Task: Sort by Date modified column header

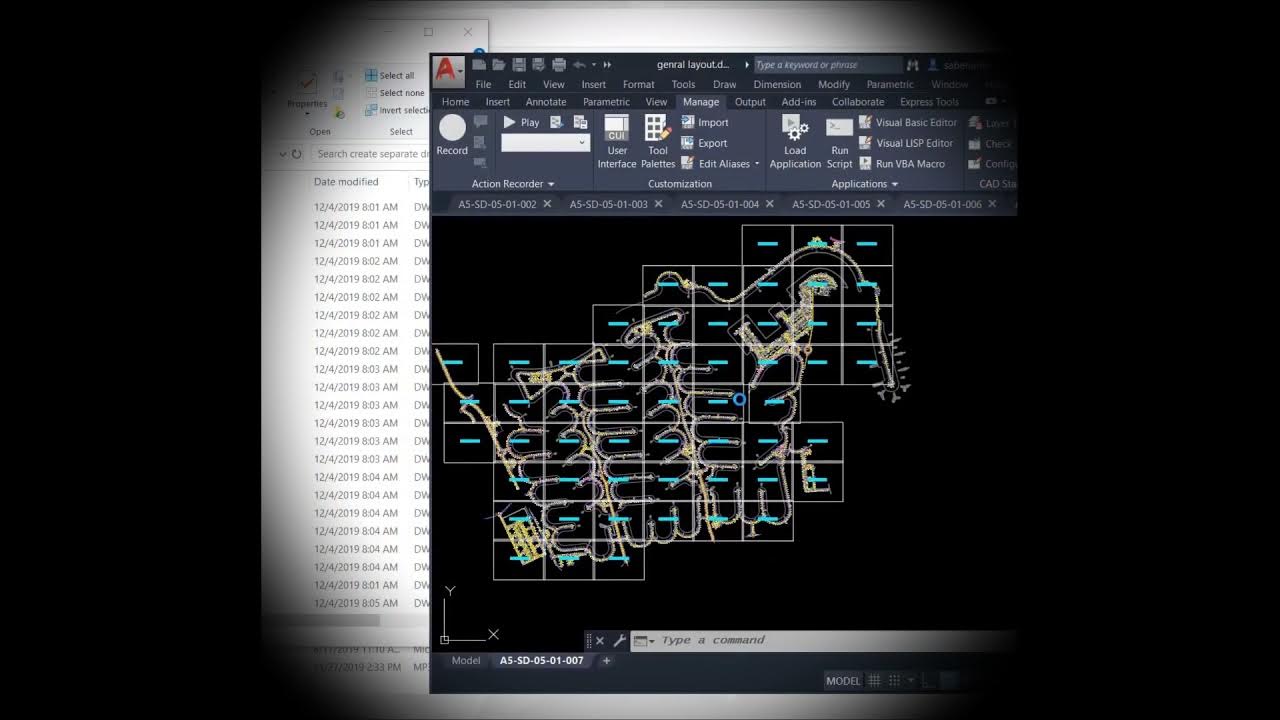Action: tap(346, 182)
